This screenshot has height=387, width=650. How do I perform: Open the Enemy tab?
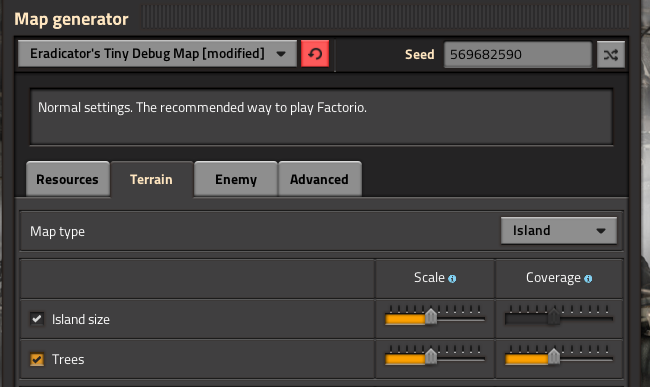pyautogui.click(x=236, y=179)
